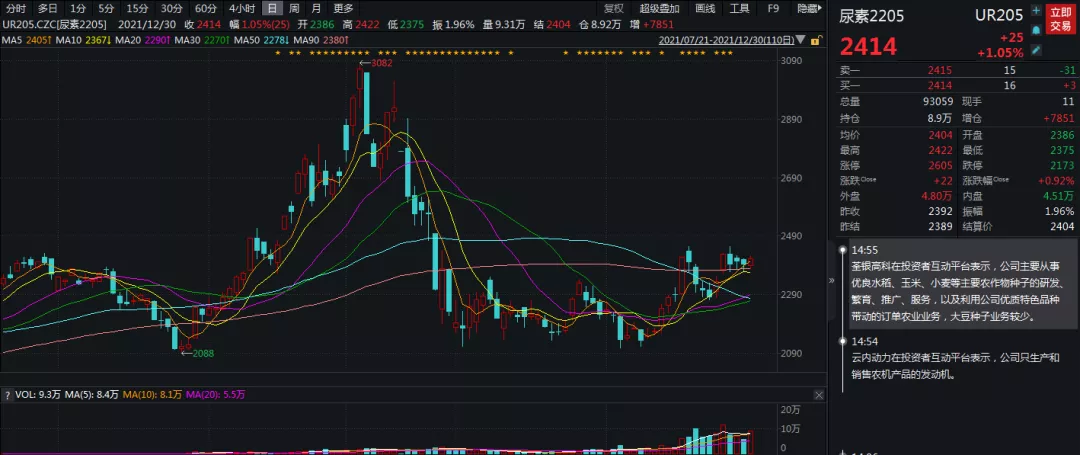The image size is (1080, 455).
Task: Click the volume MA(20) 5.5万 label
Action: (x=216, y=395)
